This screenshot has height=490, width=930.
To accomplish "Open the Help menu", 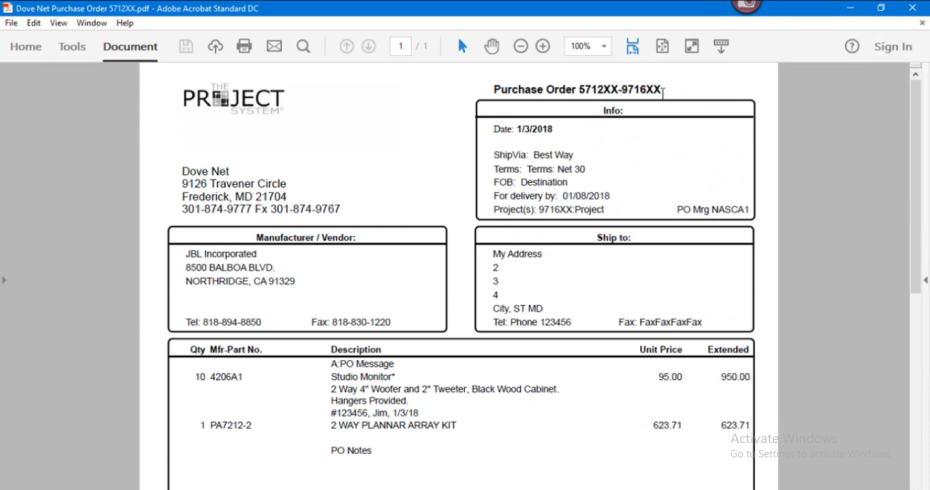I will coord(125,23).
